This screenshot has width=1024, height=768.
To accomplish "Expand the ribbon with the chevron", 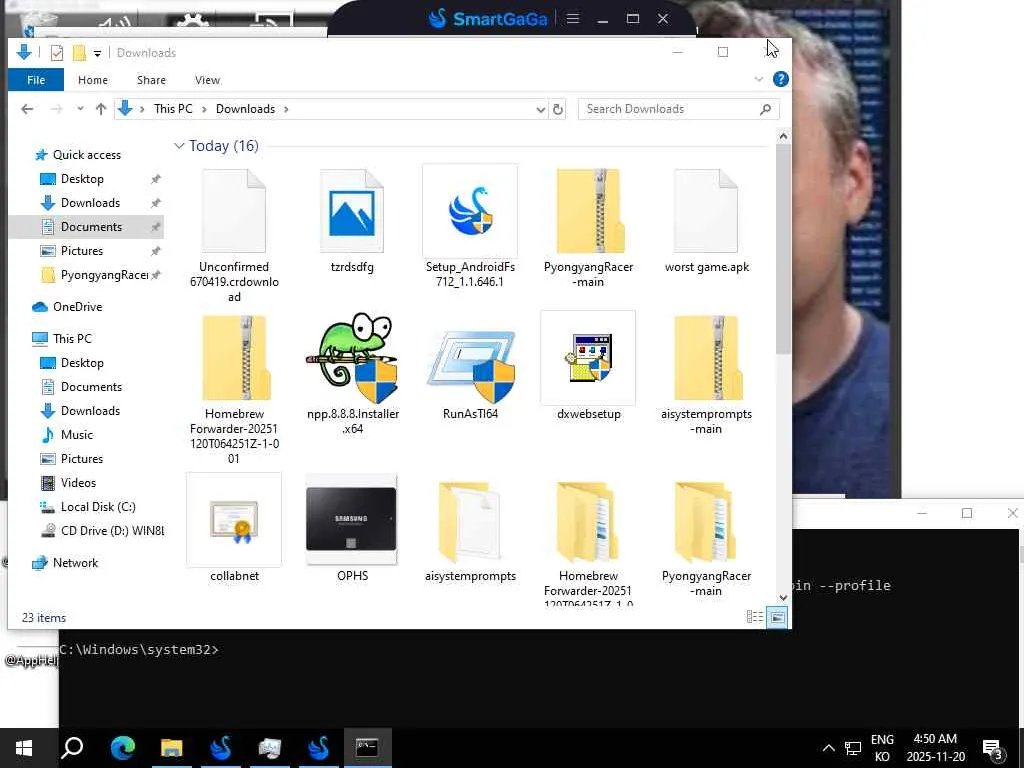I will click(758, 79).
